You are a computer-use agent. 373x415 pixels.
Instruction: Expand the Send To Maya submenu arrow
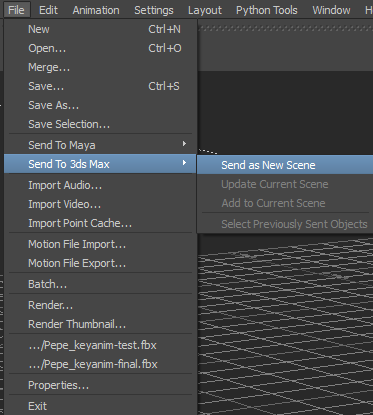coord(184,144)
